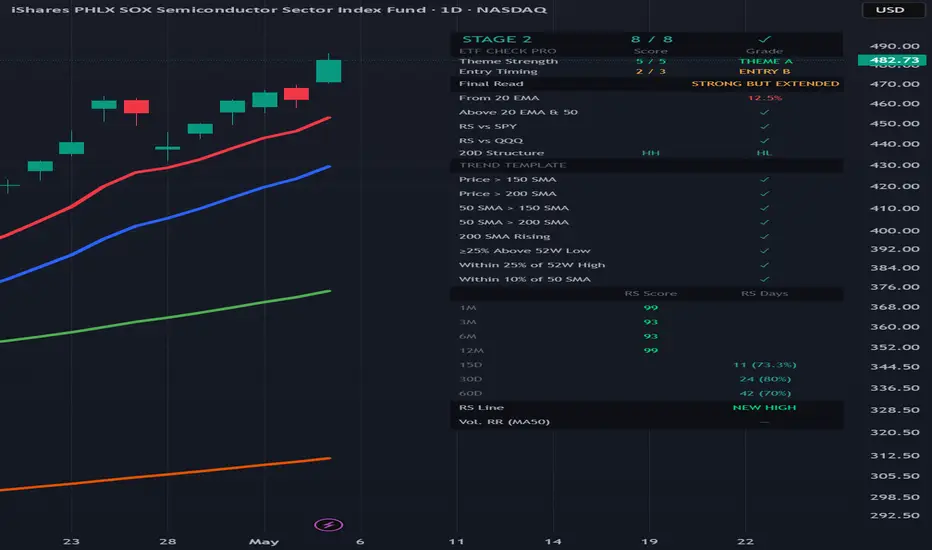Click the 15D value 11 (73.3%)
Image resolution: width=932 pixels, height=550 pixels.
click(x=764, y=365)
